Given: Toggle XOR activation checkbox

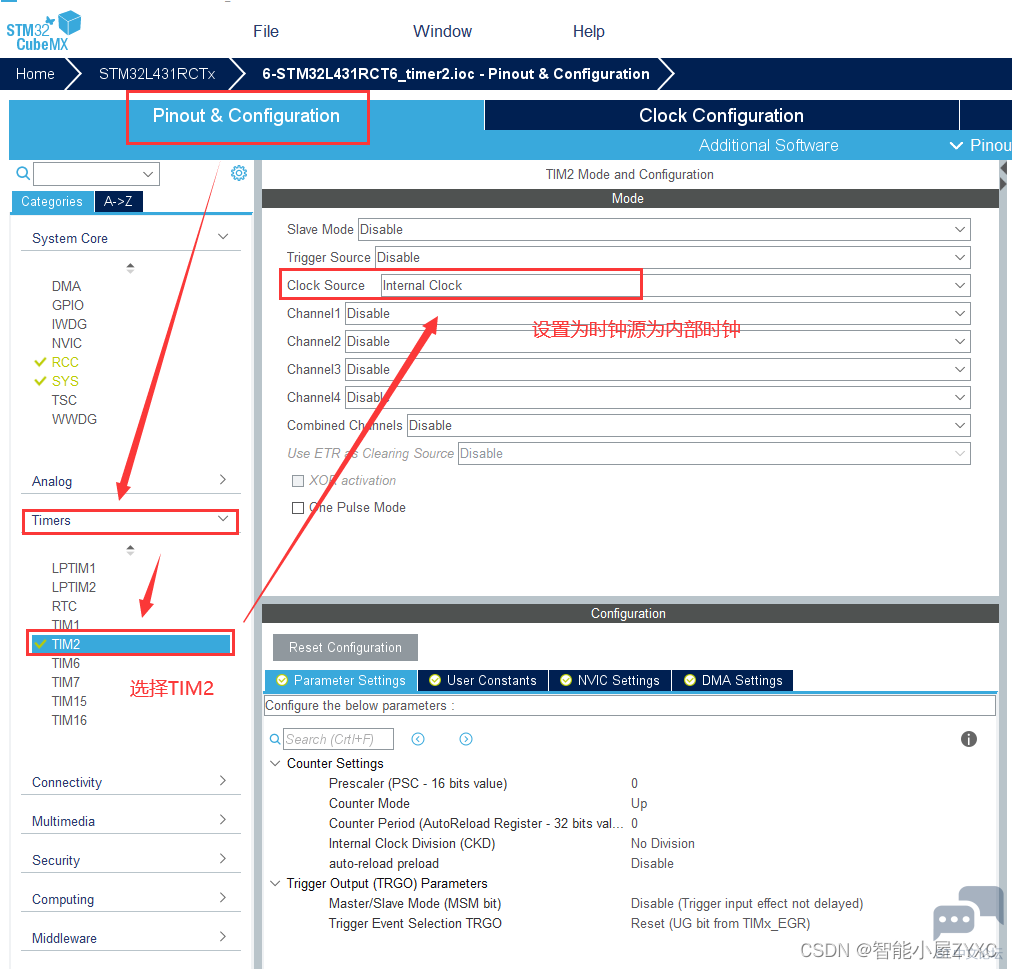Looking at the screenshot, I should pos(298,481).
